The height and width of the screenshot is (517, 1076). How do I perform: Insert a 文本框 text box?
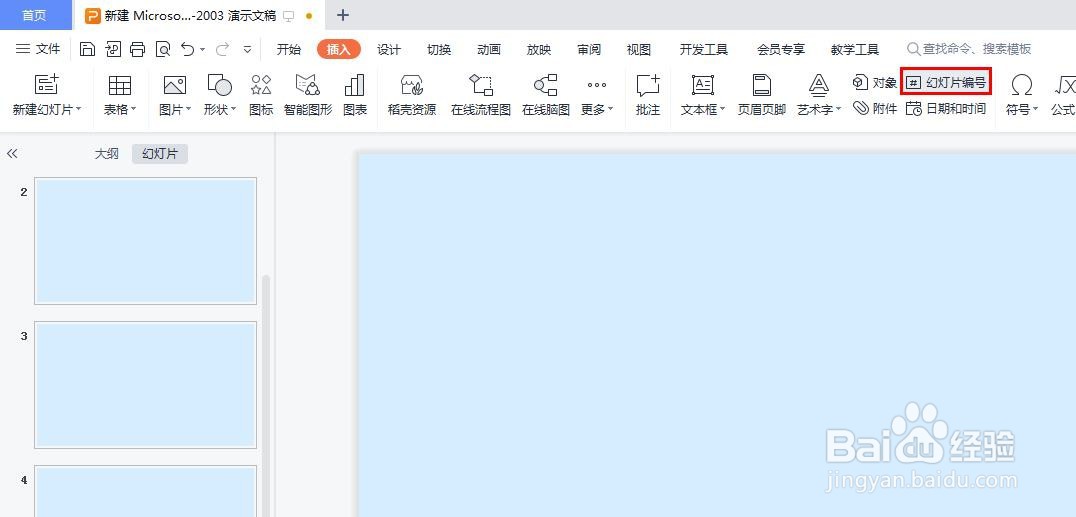pyautogui.click(x=703, y=95)
